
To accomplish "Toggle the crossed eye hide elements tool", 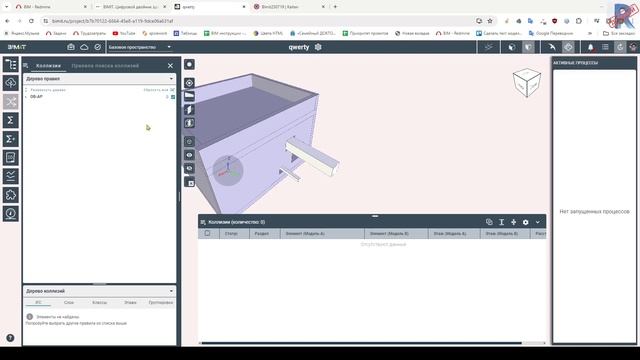I will click(x=189, y=169).
